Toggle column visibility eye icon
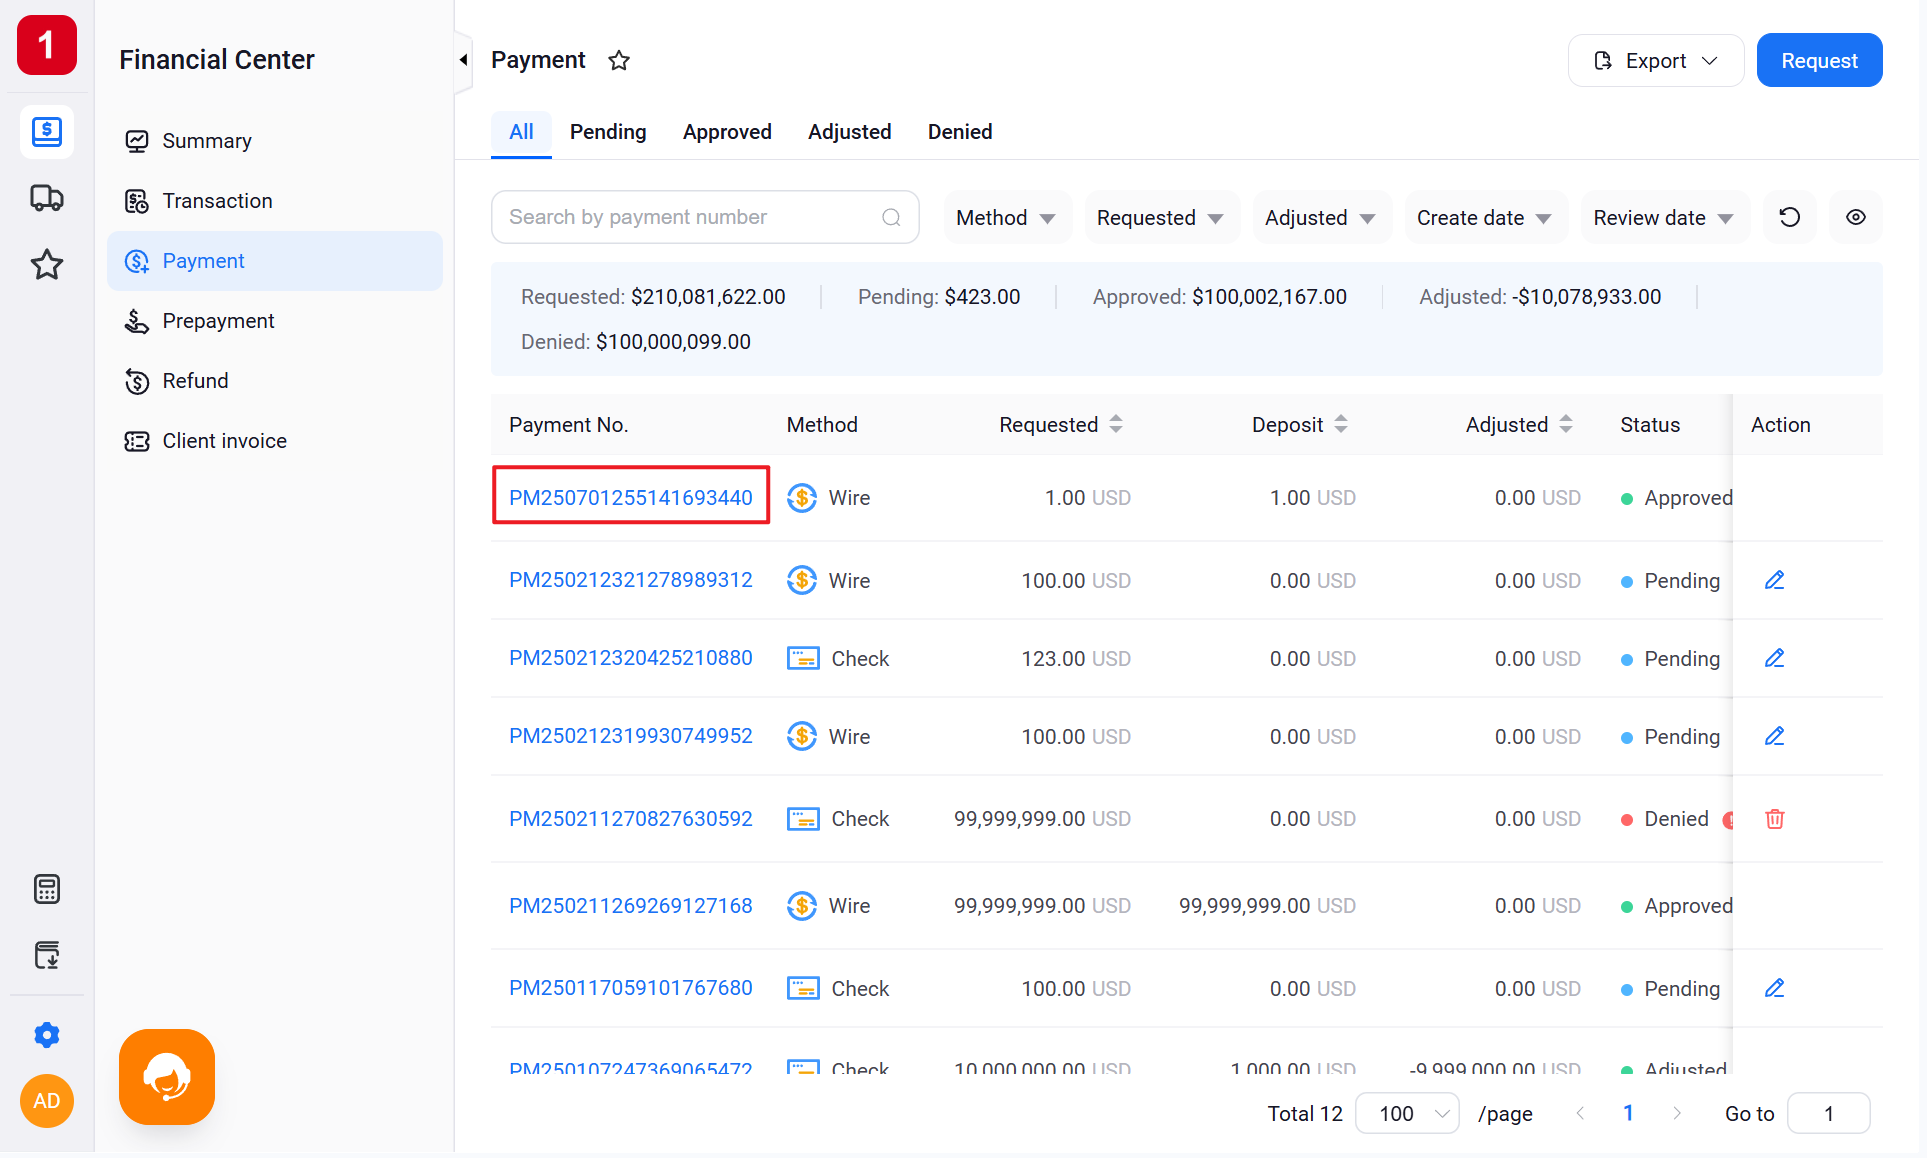This screenshot has height=1158, width=1927. (1856, 217)
